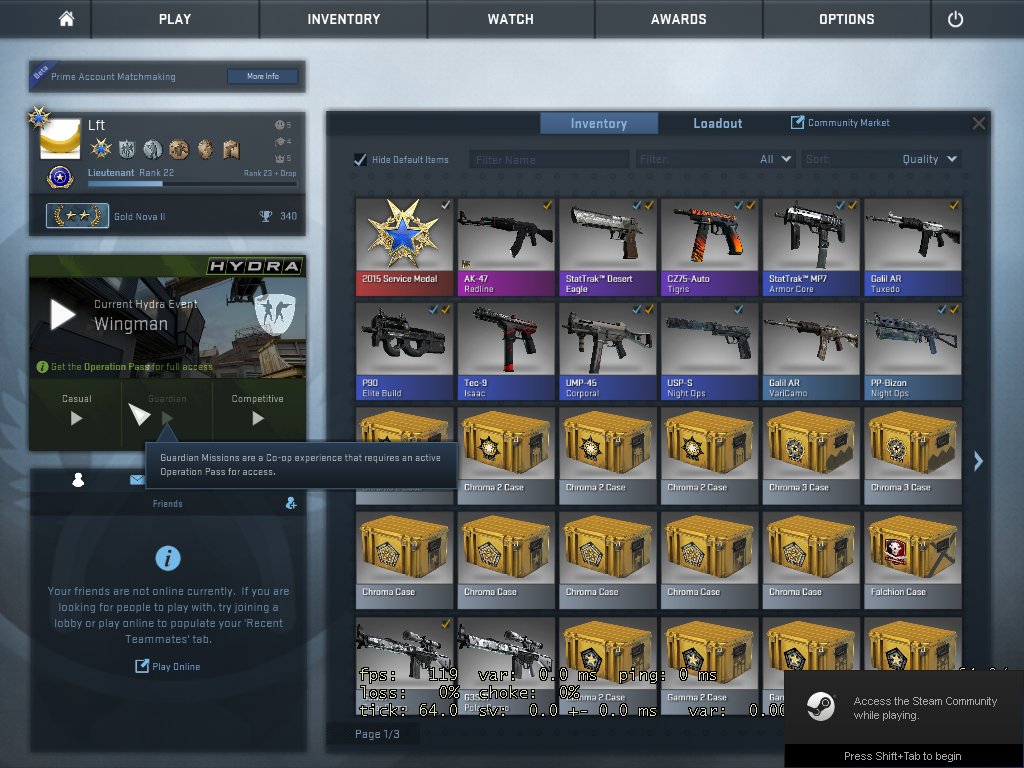Screen dimensions: 1024x768
Task: Switch to the Loadout tab
Action: [x=717, y=123]
